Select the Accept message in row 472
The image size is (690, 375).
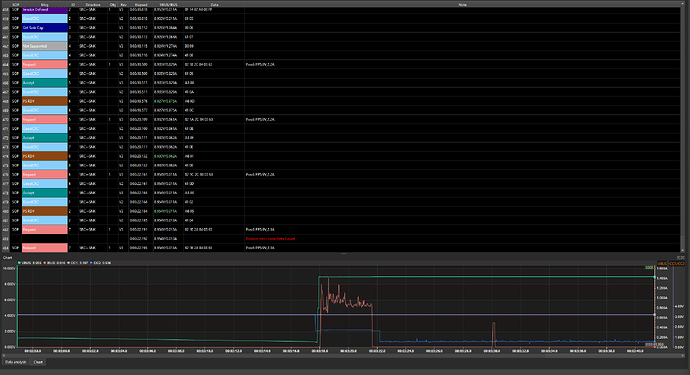tap(44, 138)
